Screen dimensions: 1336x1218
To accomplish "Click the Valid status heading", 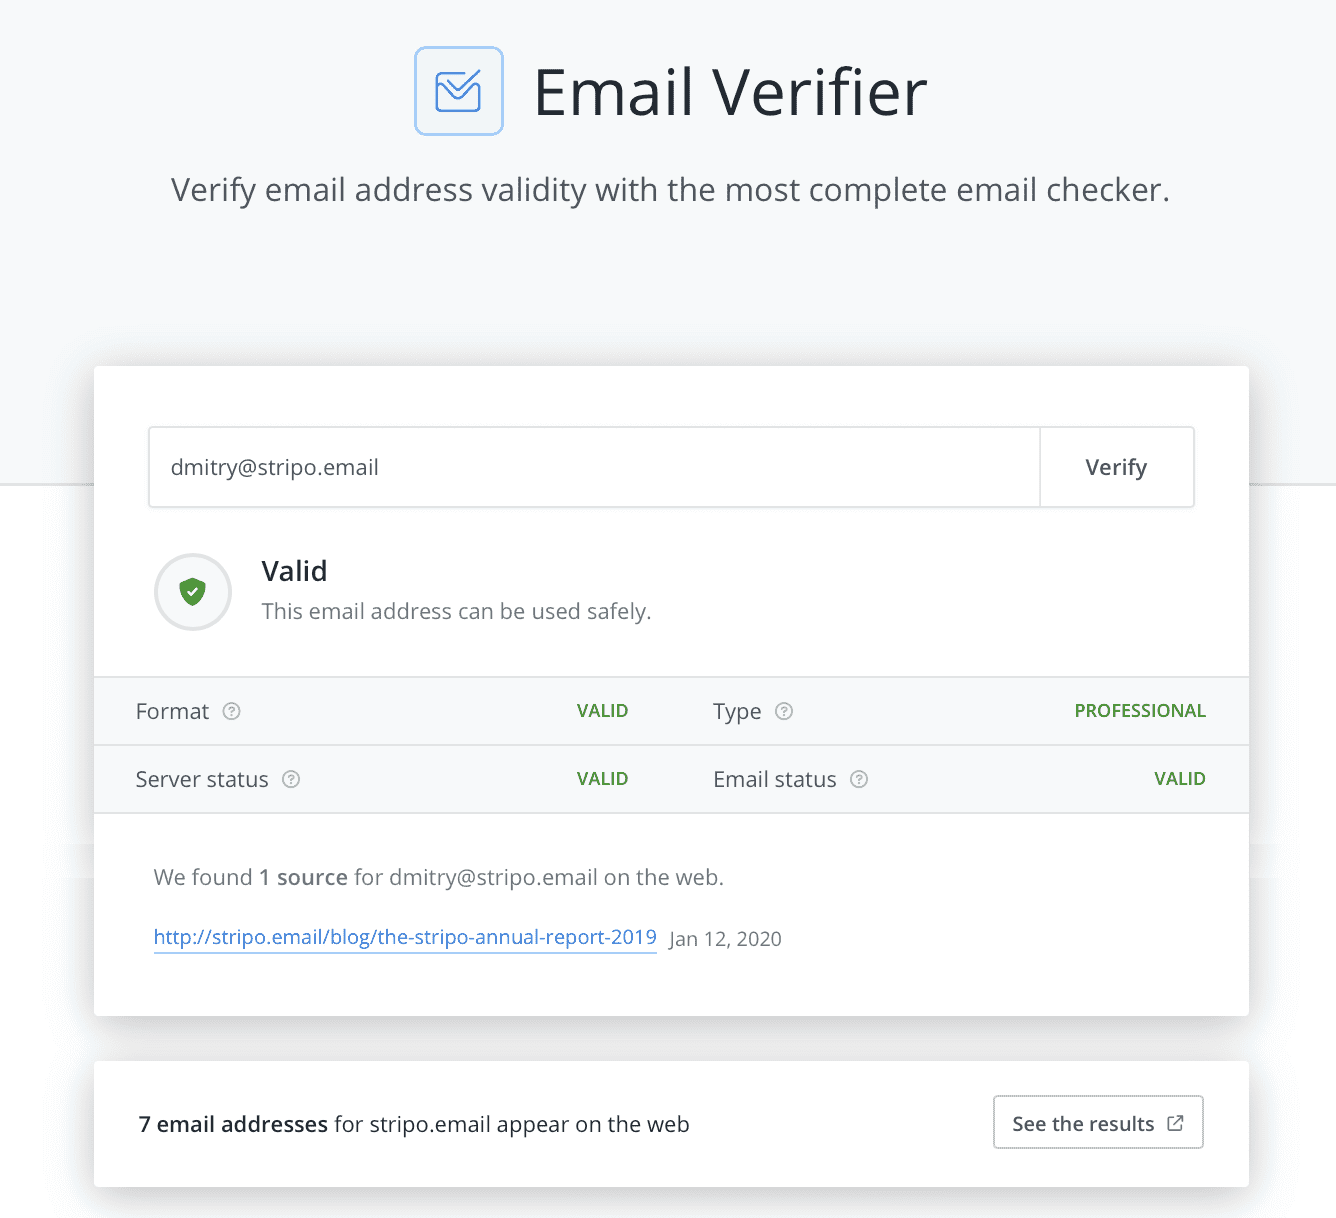I will click(x=294, y=570).
